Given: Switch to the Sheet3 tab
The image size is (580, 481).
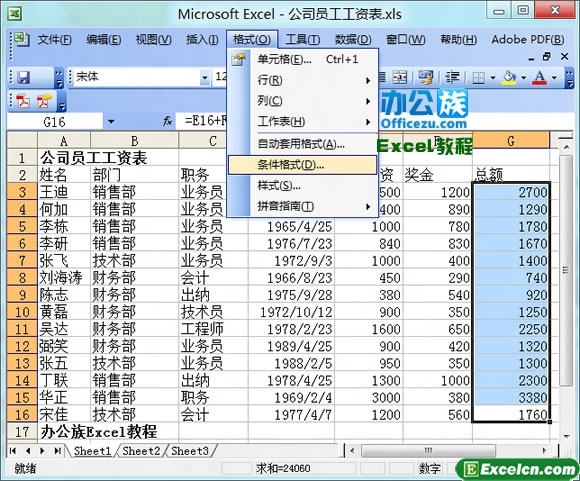Looking at the screenshot, I should point(190,451).
